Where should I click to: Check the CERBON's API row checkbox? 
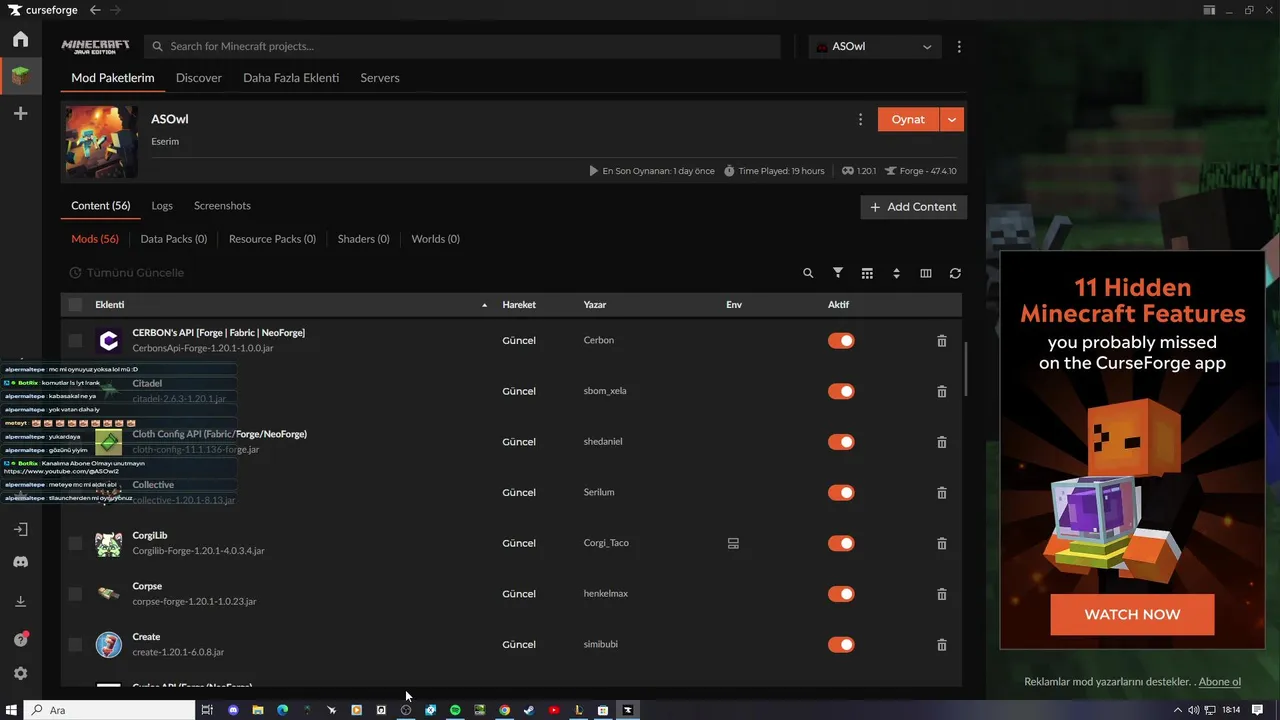click(x=75, y=341)
